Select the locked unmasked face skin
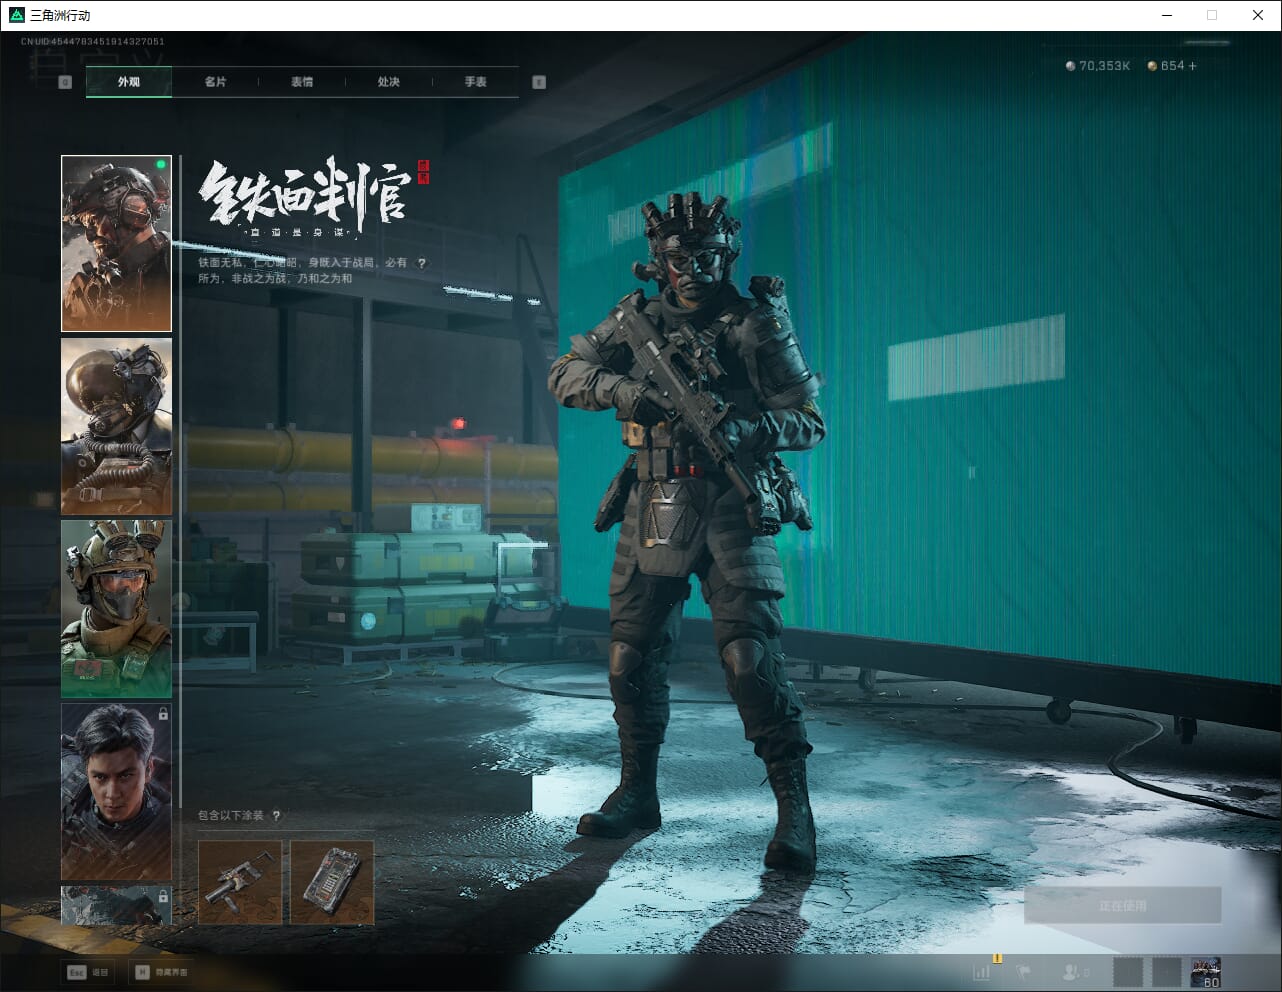This screenshot has width=1282, height=992. pyautogui.click(x=116, y=791)
